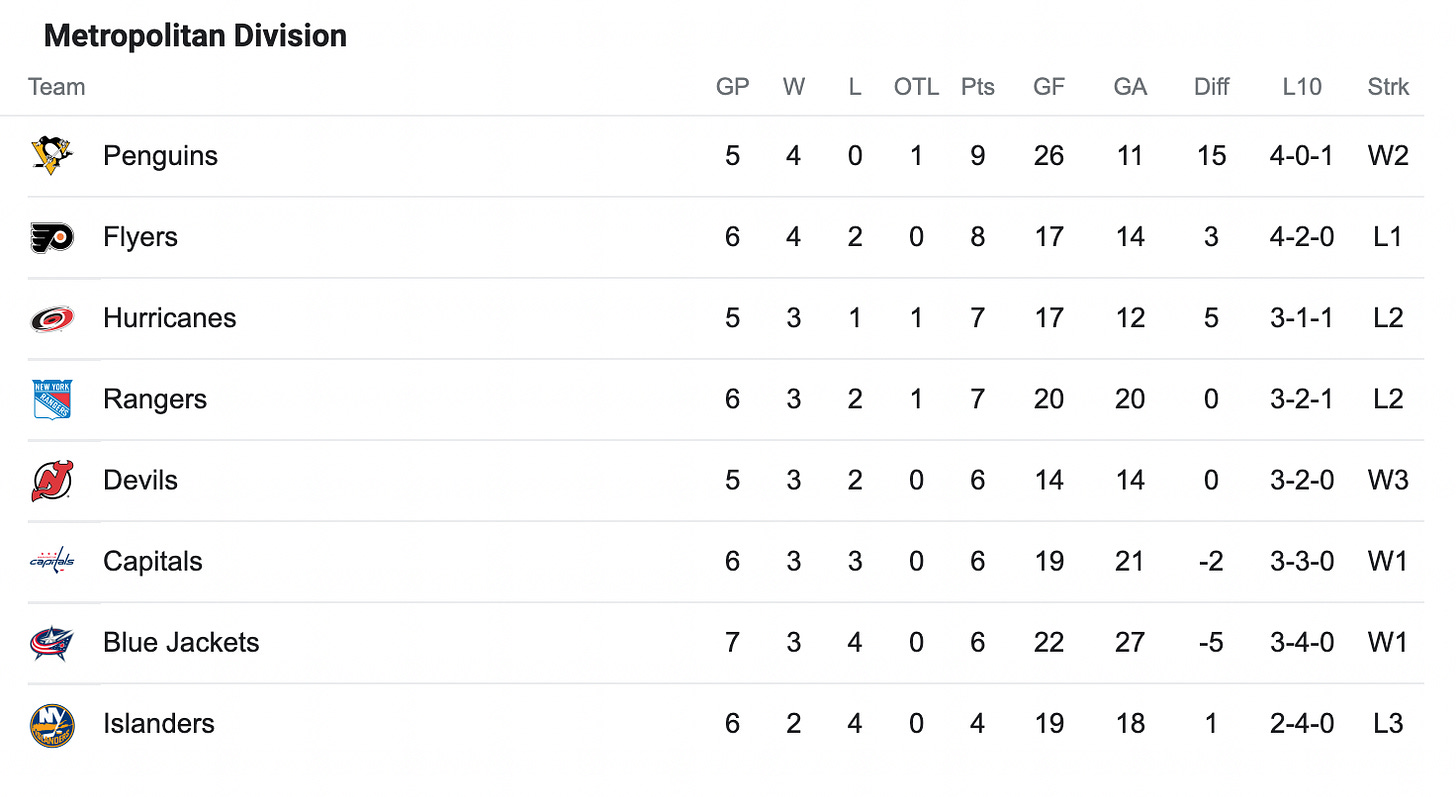Click the Islanders team logo
This screenshot has width=1456, height=797.
[x=52, y=724]
